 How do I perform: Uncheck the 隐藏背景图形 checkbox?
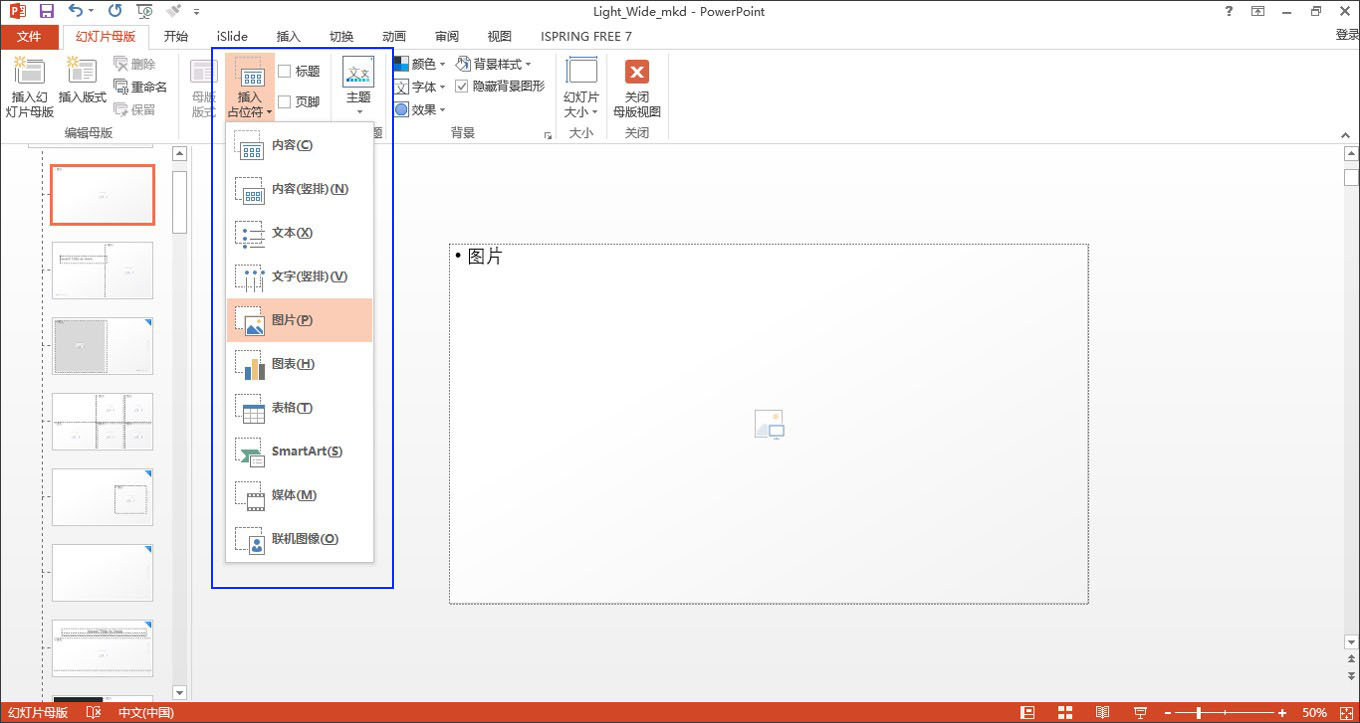click(461, 86)
